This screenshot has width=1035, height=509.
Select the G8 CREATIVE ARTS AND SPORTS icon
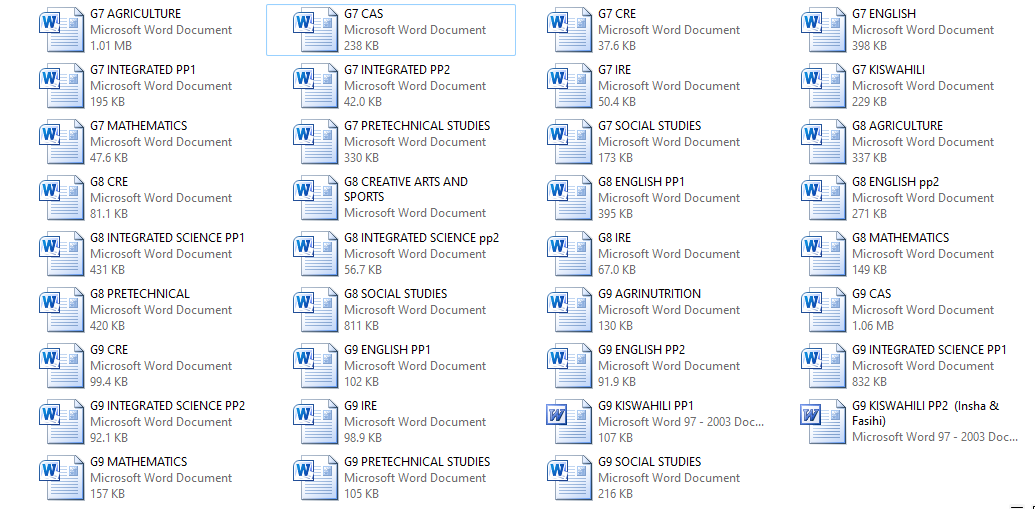pos(315,198)
